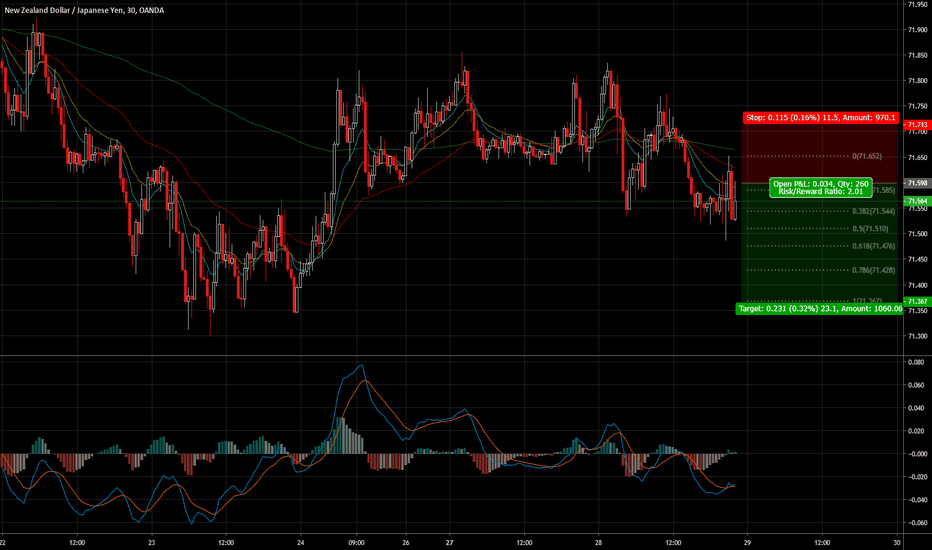Click the date label 26 on the time axis

coord(405,542)
